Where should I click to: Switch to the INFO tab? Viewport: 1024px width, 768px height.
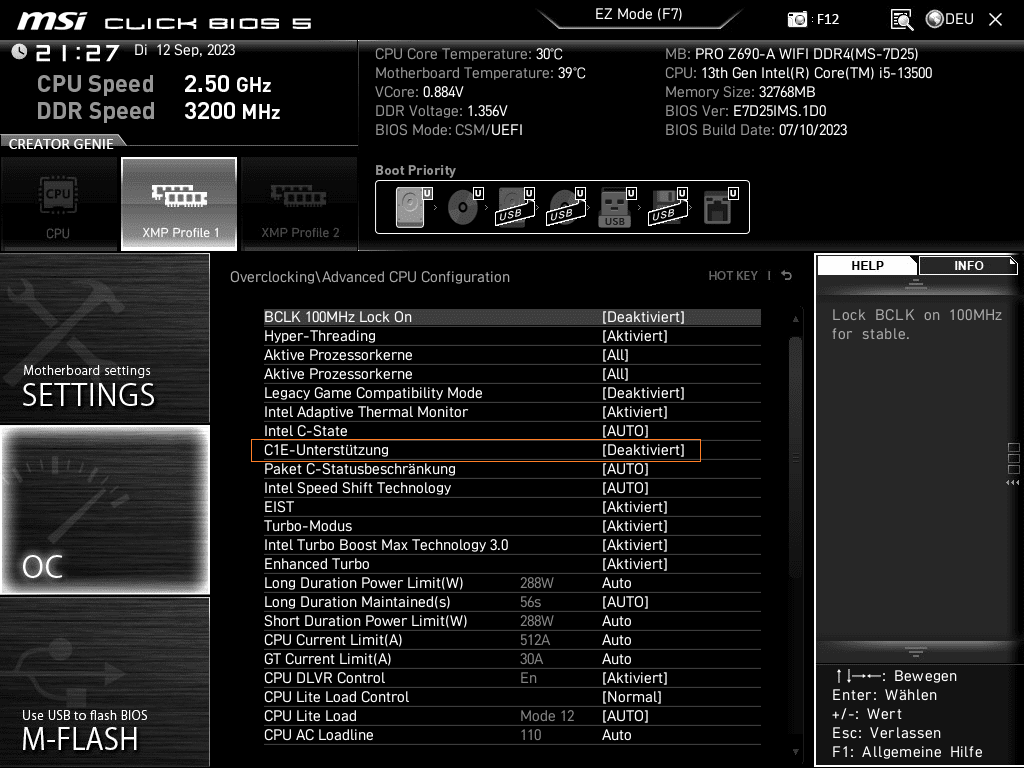point(968,265)
